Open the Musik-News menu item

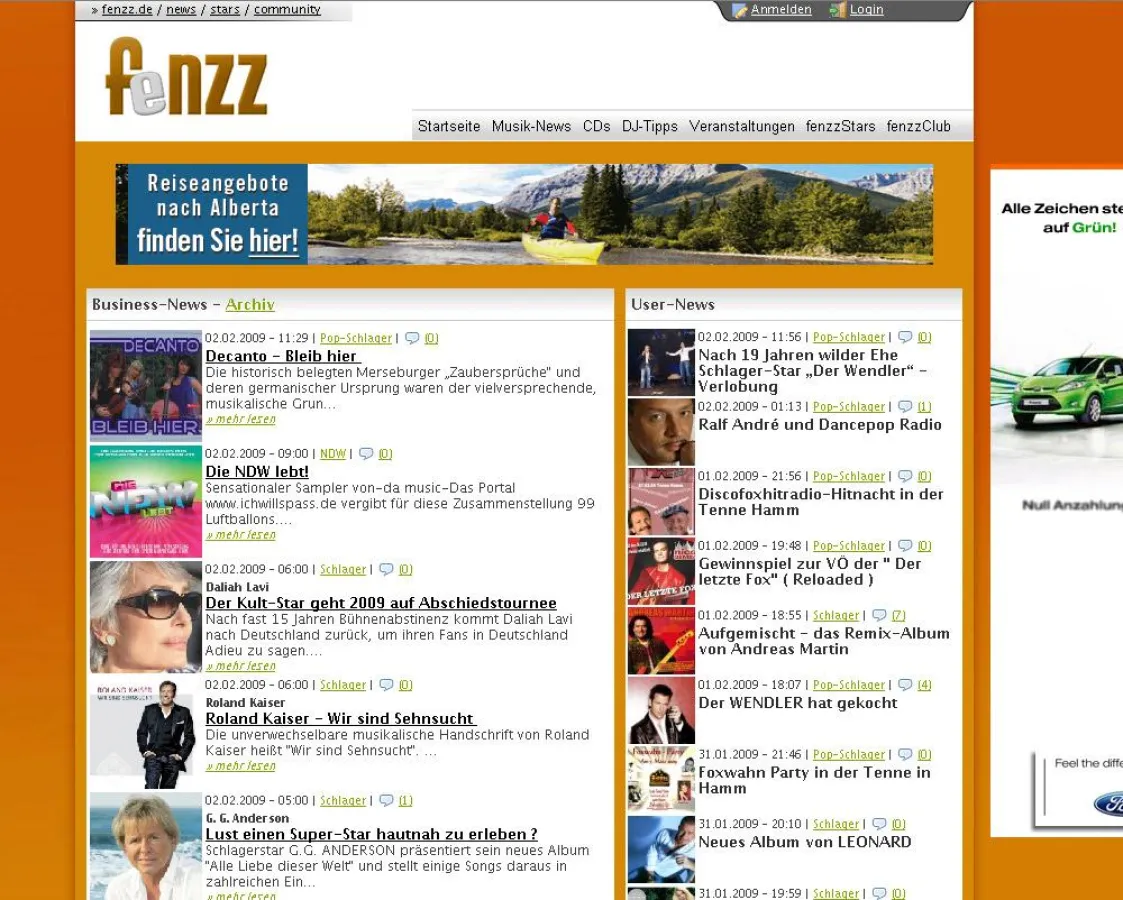[530, 126]
